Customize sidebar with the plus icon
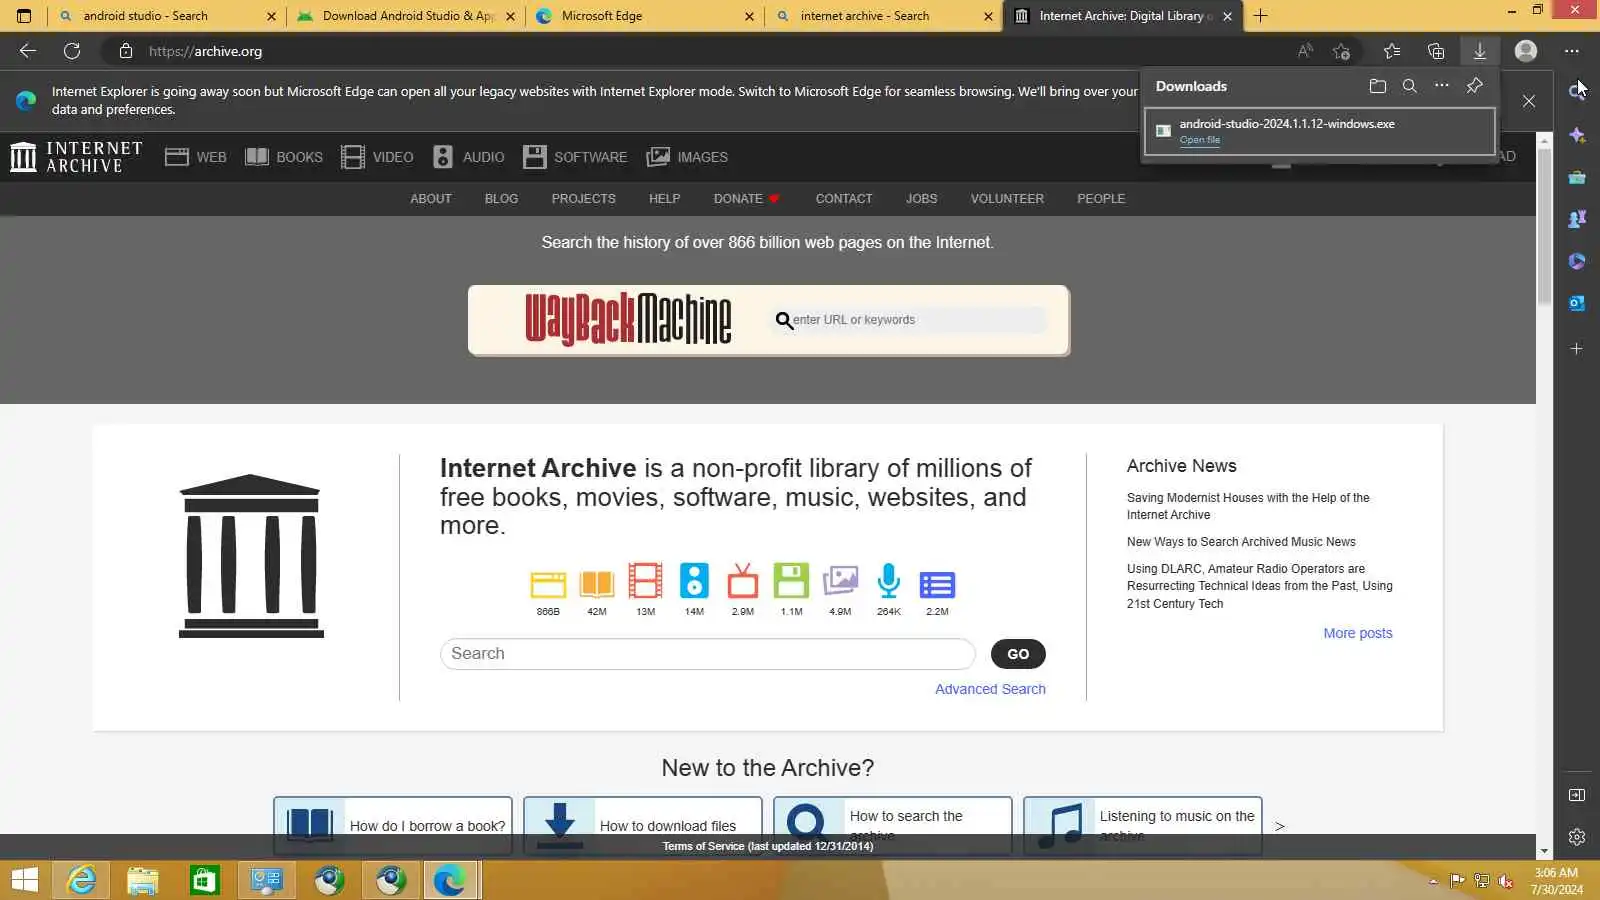Image resolution: width=1600 pixels, height=900 pixels. coord(1577,349)
